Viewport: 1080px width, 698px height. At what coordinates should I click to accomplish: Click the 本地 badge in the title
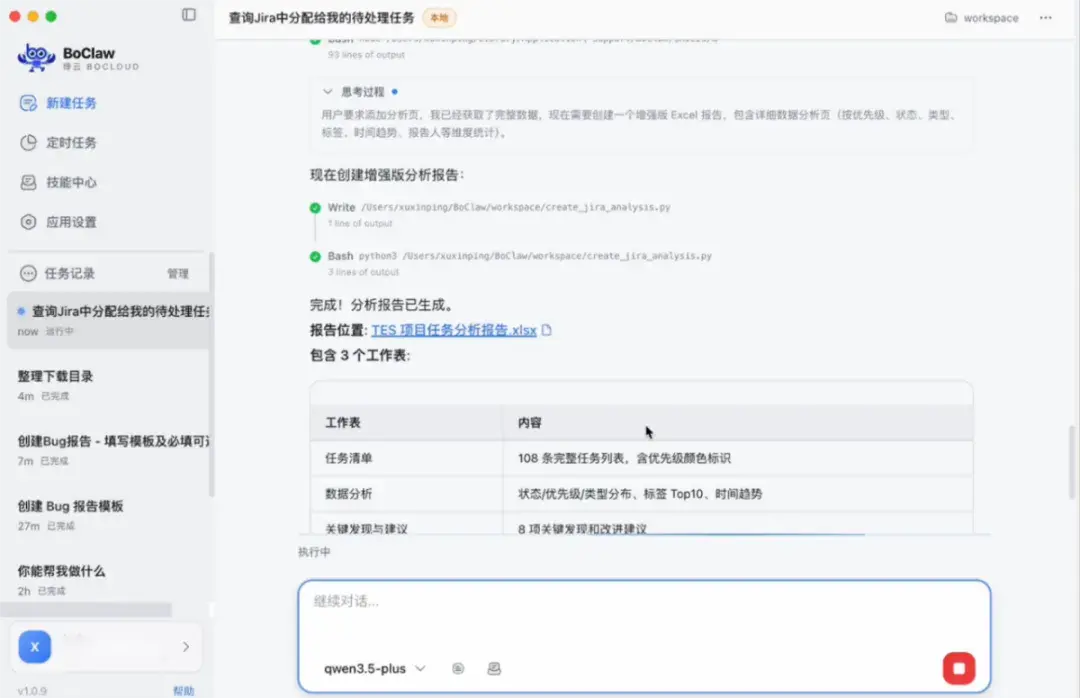pos(439,18)
